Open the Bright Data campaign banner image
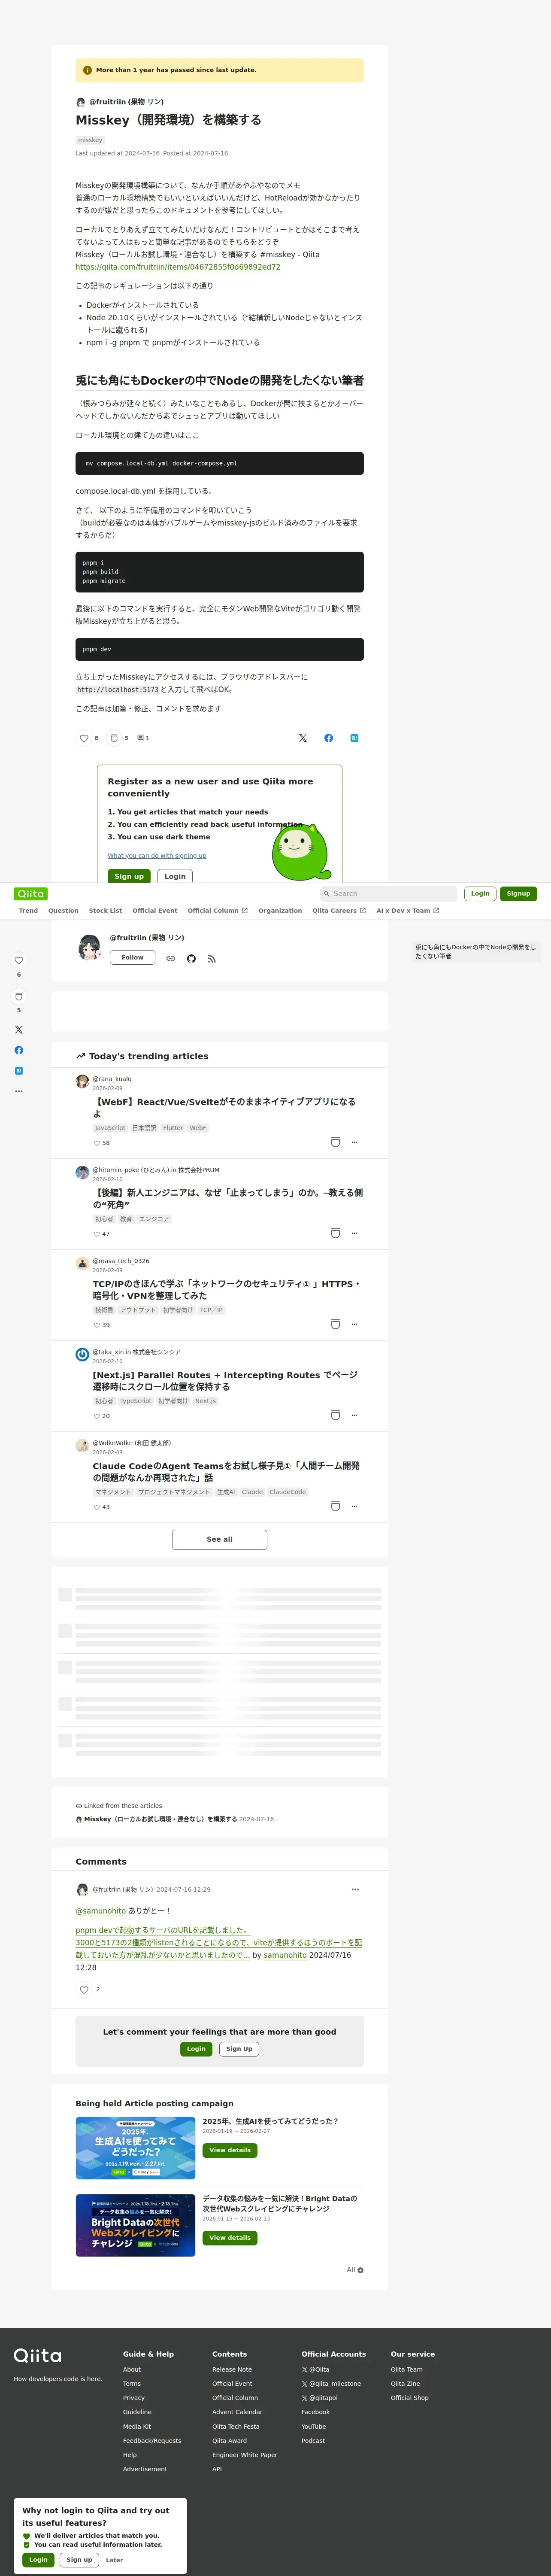 135,2225
